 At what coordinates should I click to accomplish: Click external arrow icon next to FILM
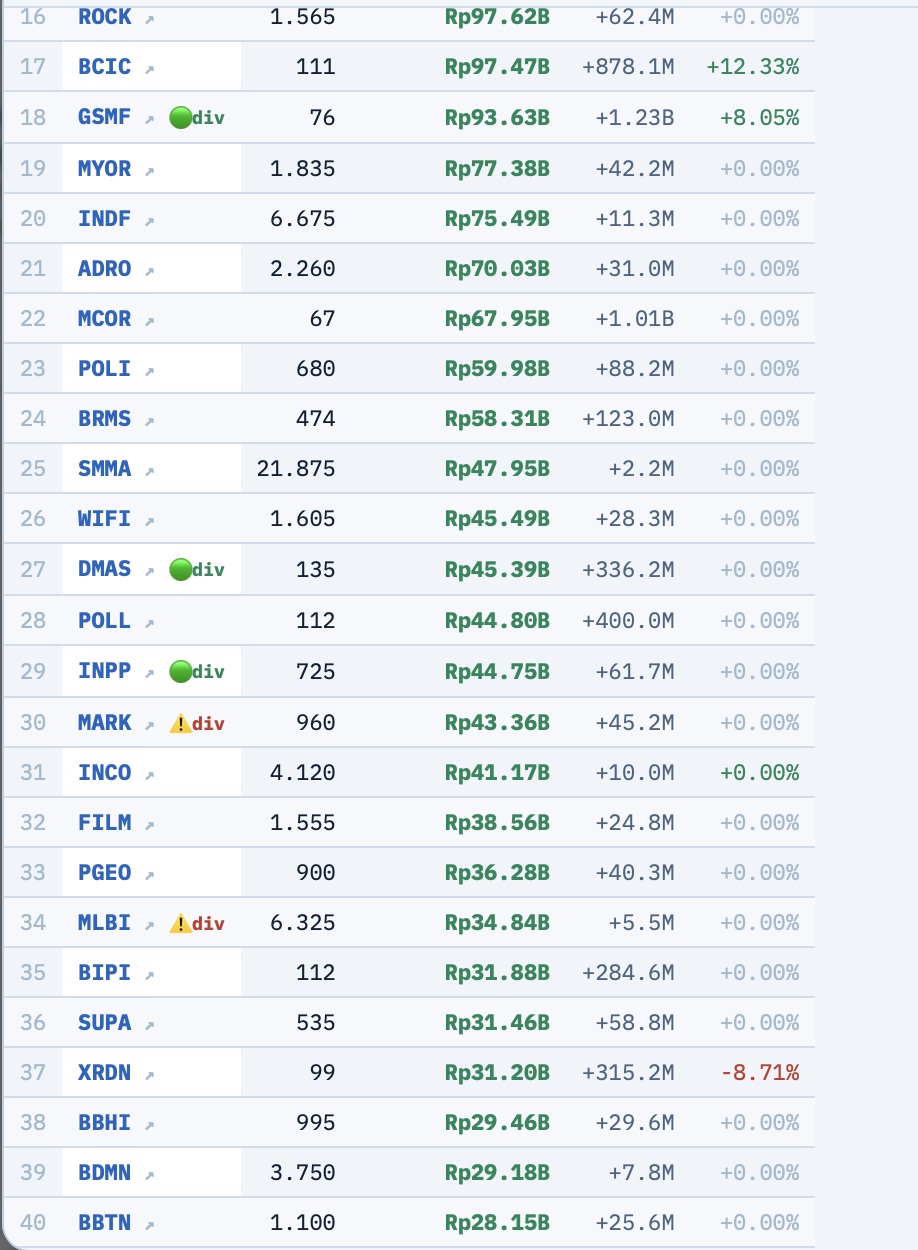(150, 824)
